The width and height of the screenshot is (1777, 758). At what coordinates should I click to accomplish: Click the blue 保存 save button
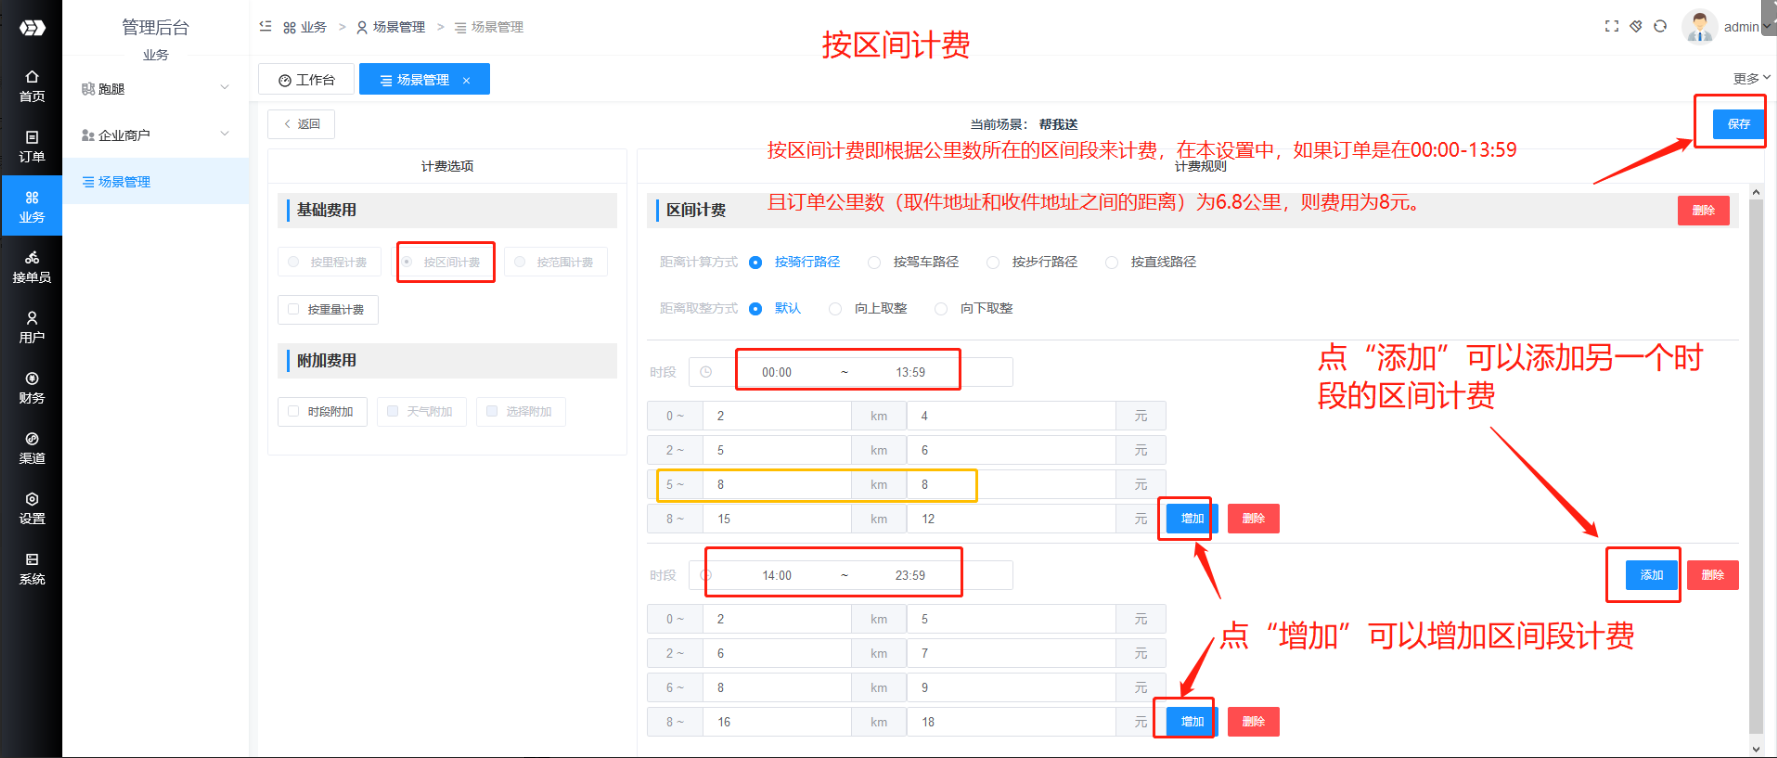[1738, 124]
